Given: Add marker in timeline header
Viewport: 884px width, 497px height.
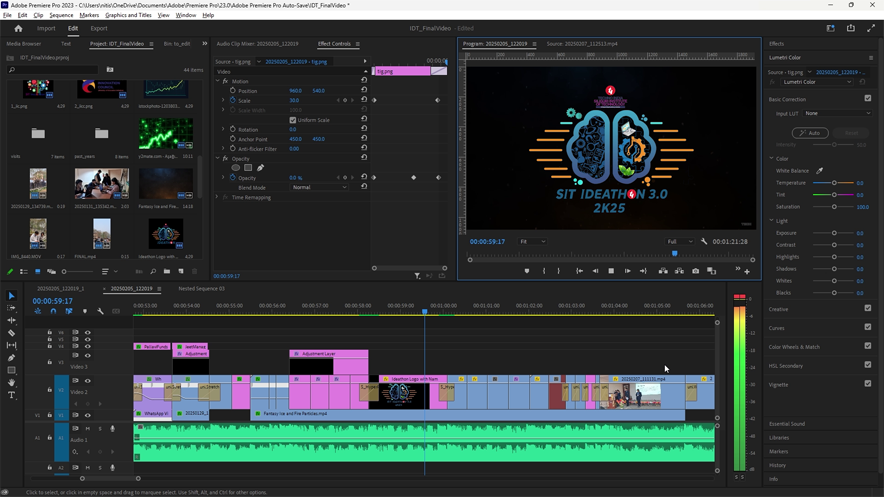Looking at the screenshot, I should pos(85,311).
